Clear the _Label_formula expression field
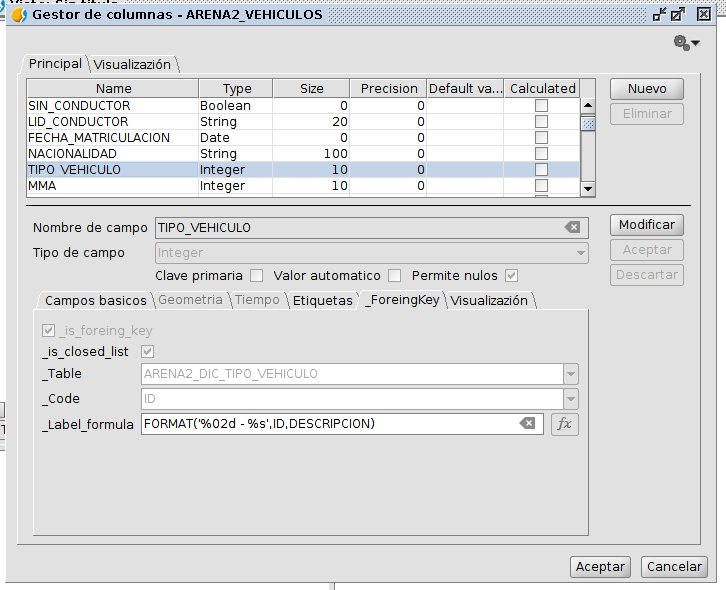726x590 pixels. (527, 424)
